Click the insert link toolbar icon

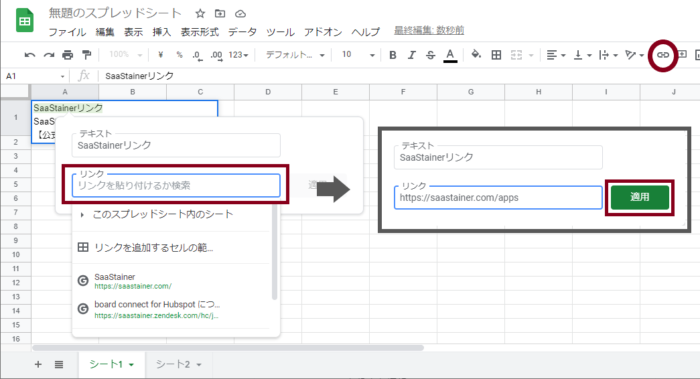(x=663, y=55)
